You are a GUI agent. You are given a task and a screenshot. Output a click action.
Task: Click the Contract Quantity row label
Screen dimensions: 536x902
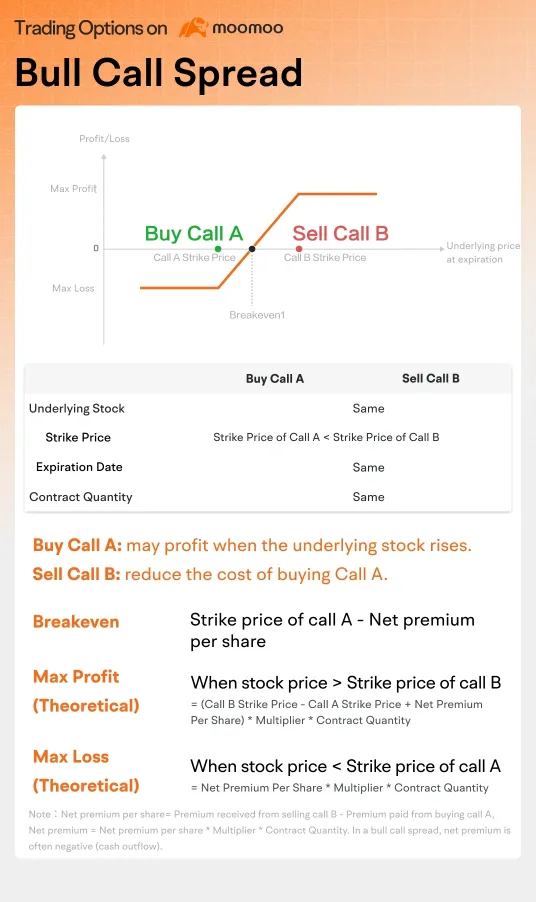81,497
